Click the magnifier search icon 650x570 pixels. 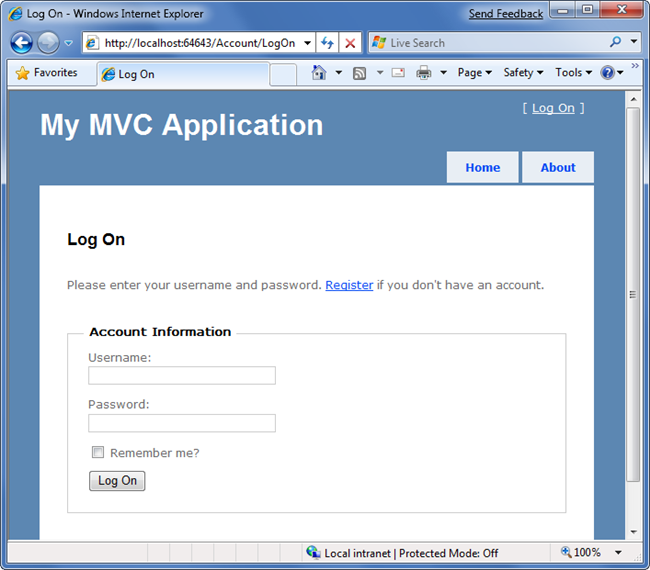click(x=616, y=42)
